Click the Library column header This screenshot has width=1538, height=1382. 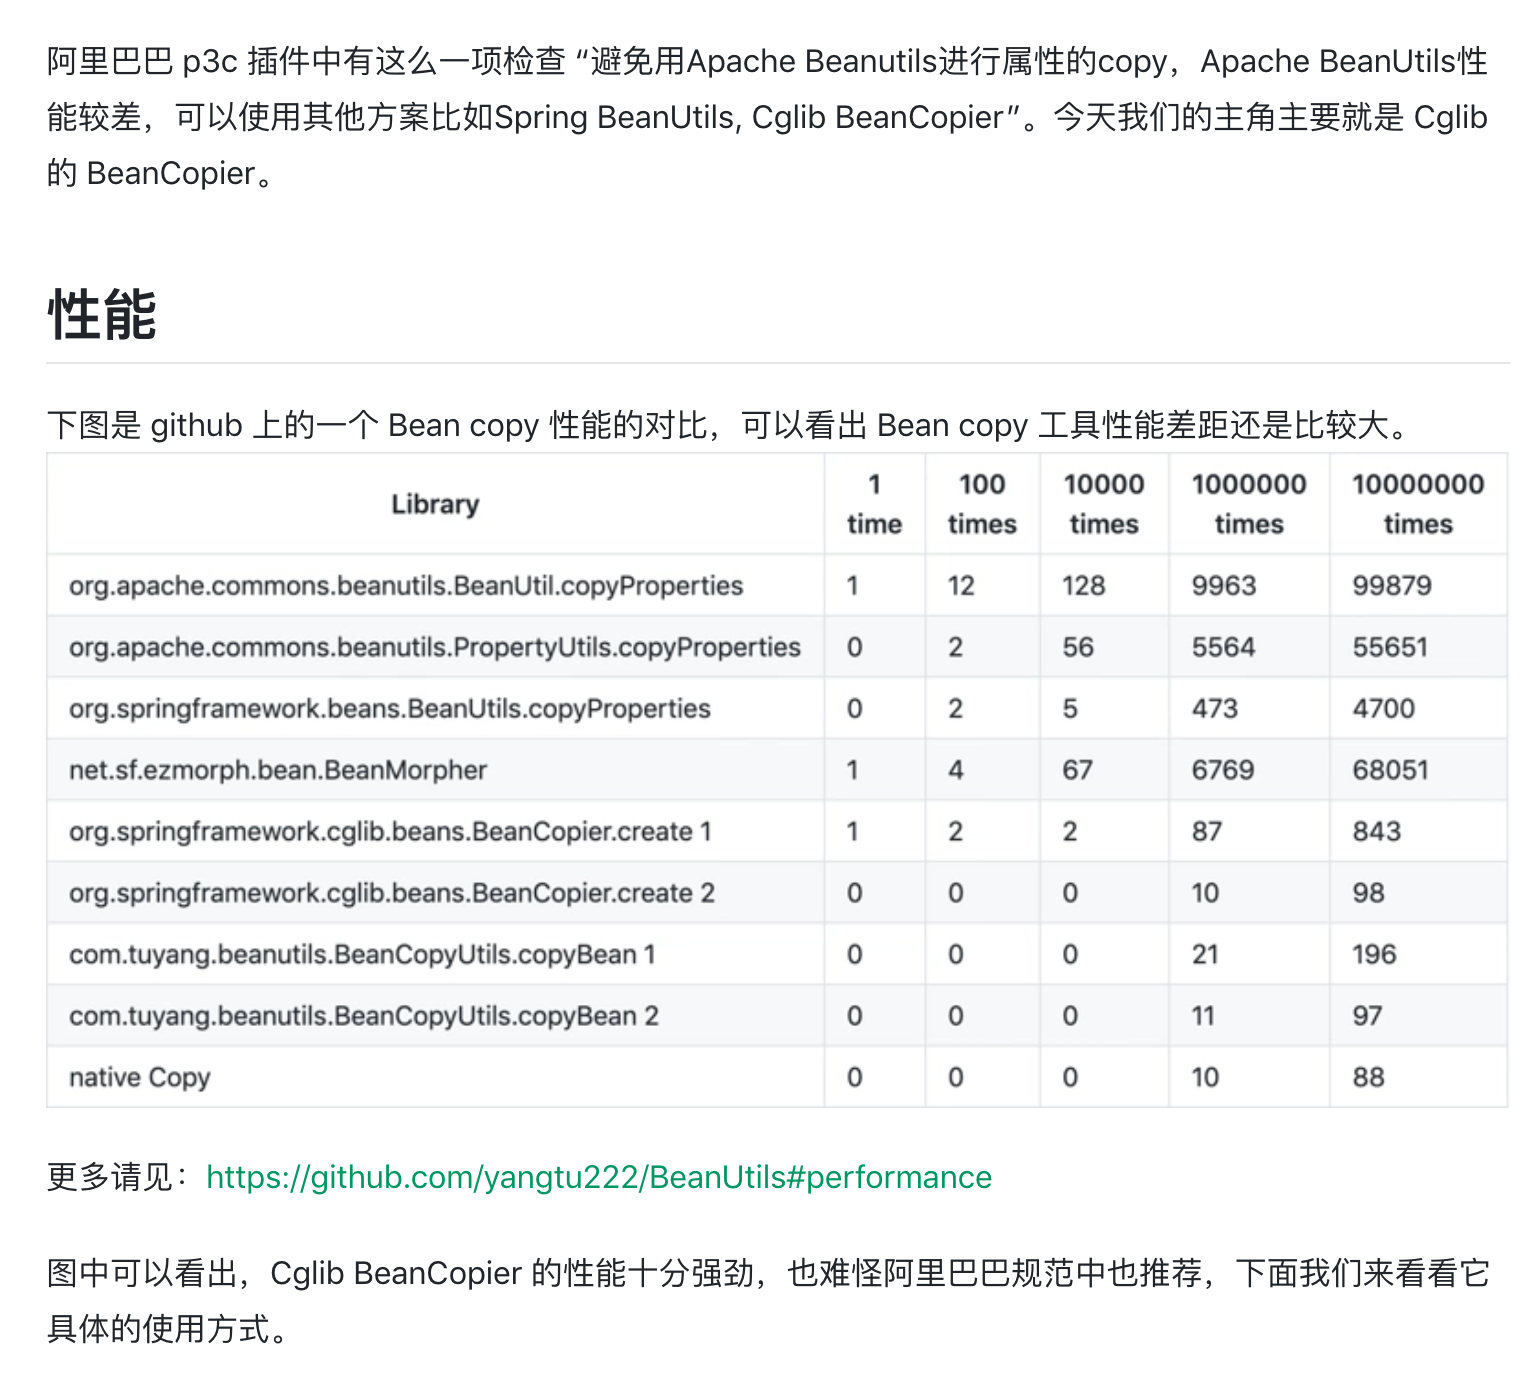pyautogui.click(x=435, y=504)
